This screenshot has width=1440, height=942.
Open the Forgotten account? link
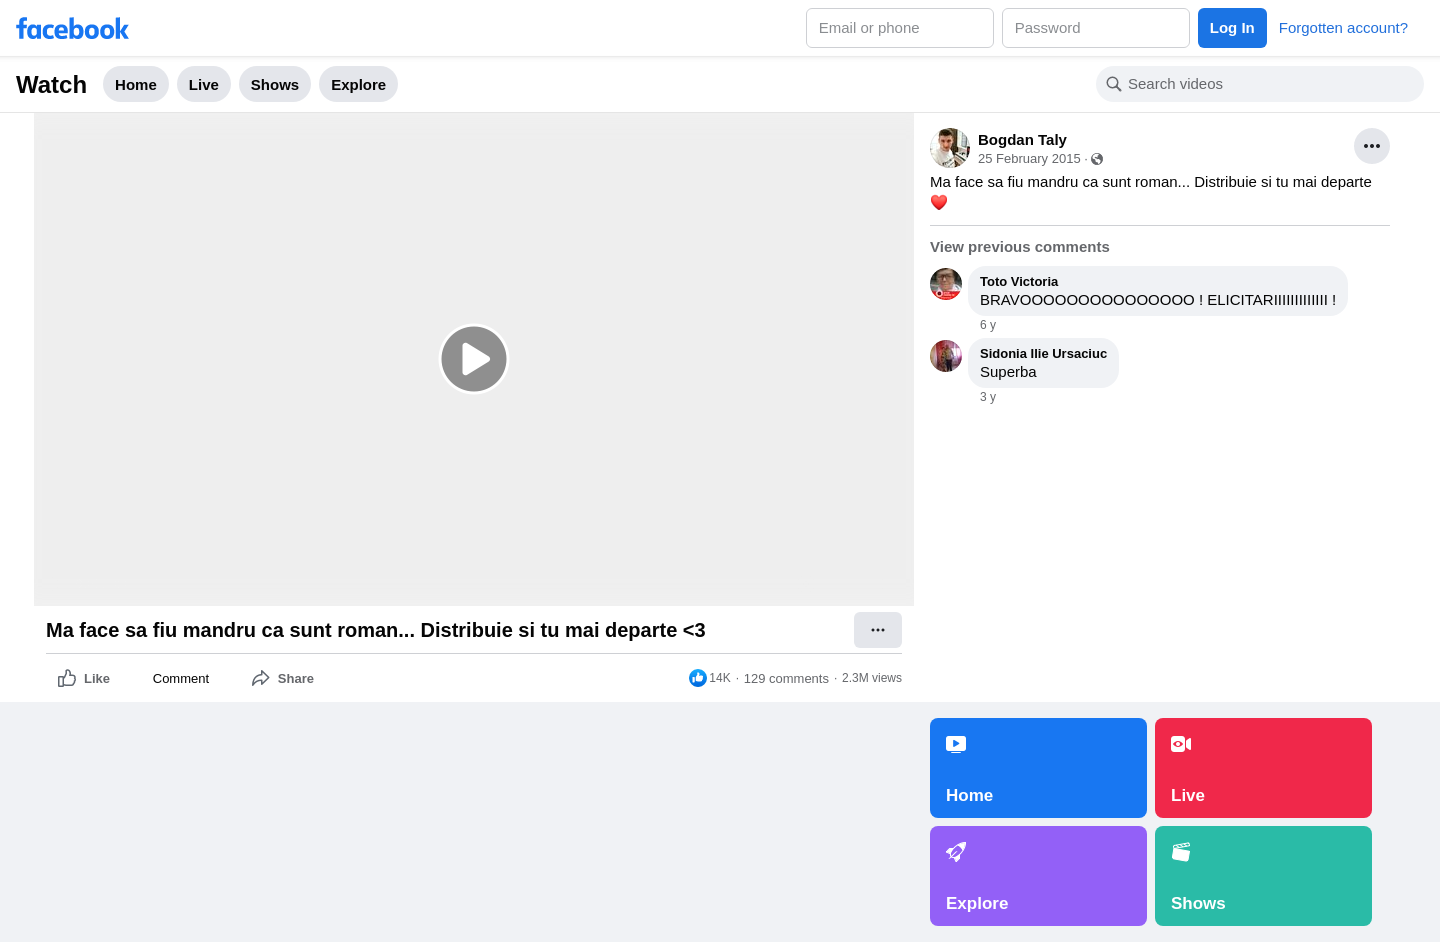[1343, 28]
